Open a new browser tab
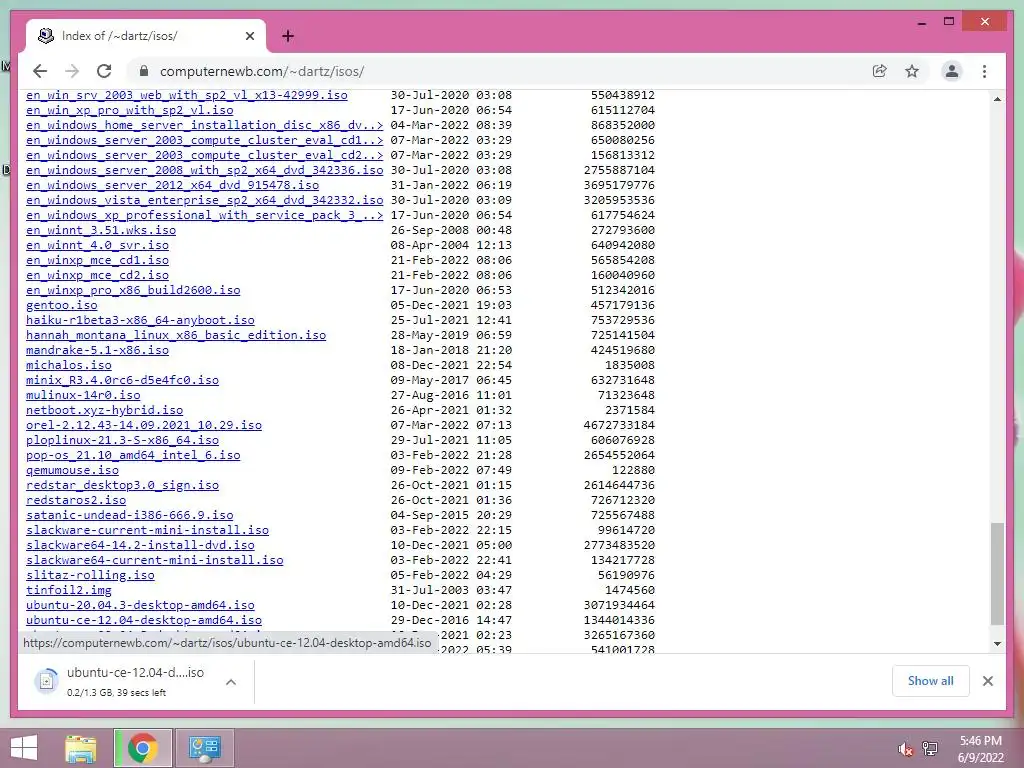 287,36
